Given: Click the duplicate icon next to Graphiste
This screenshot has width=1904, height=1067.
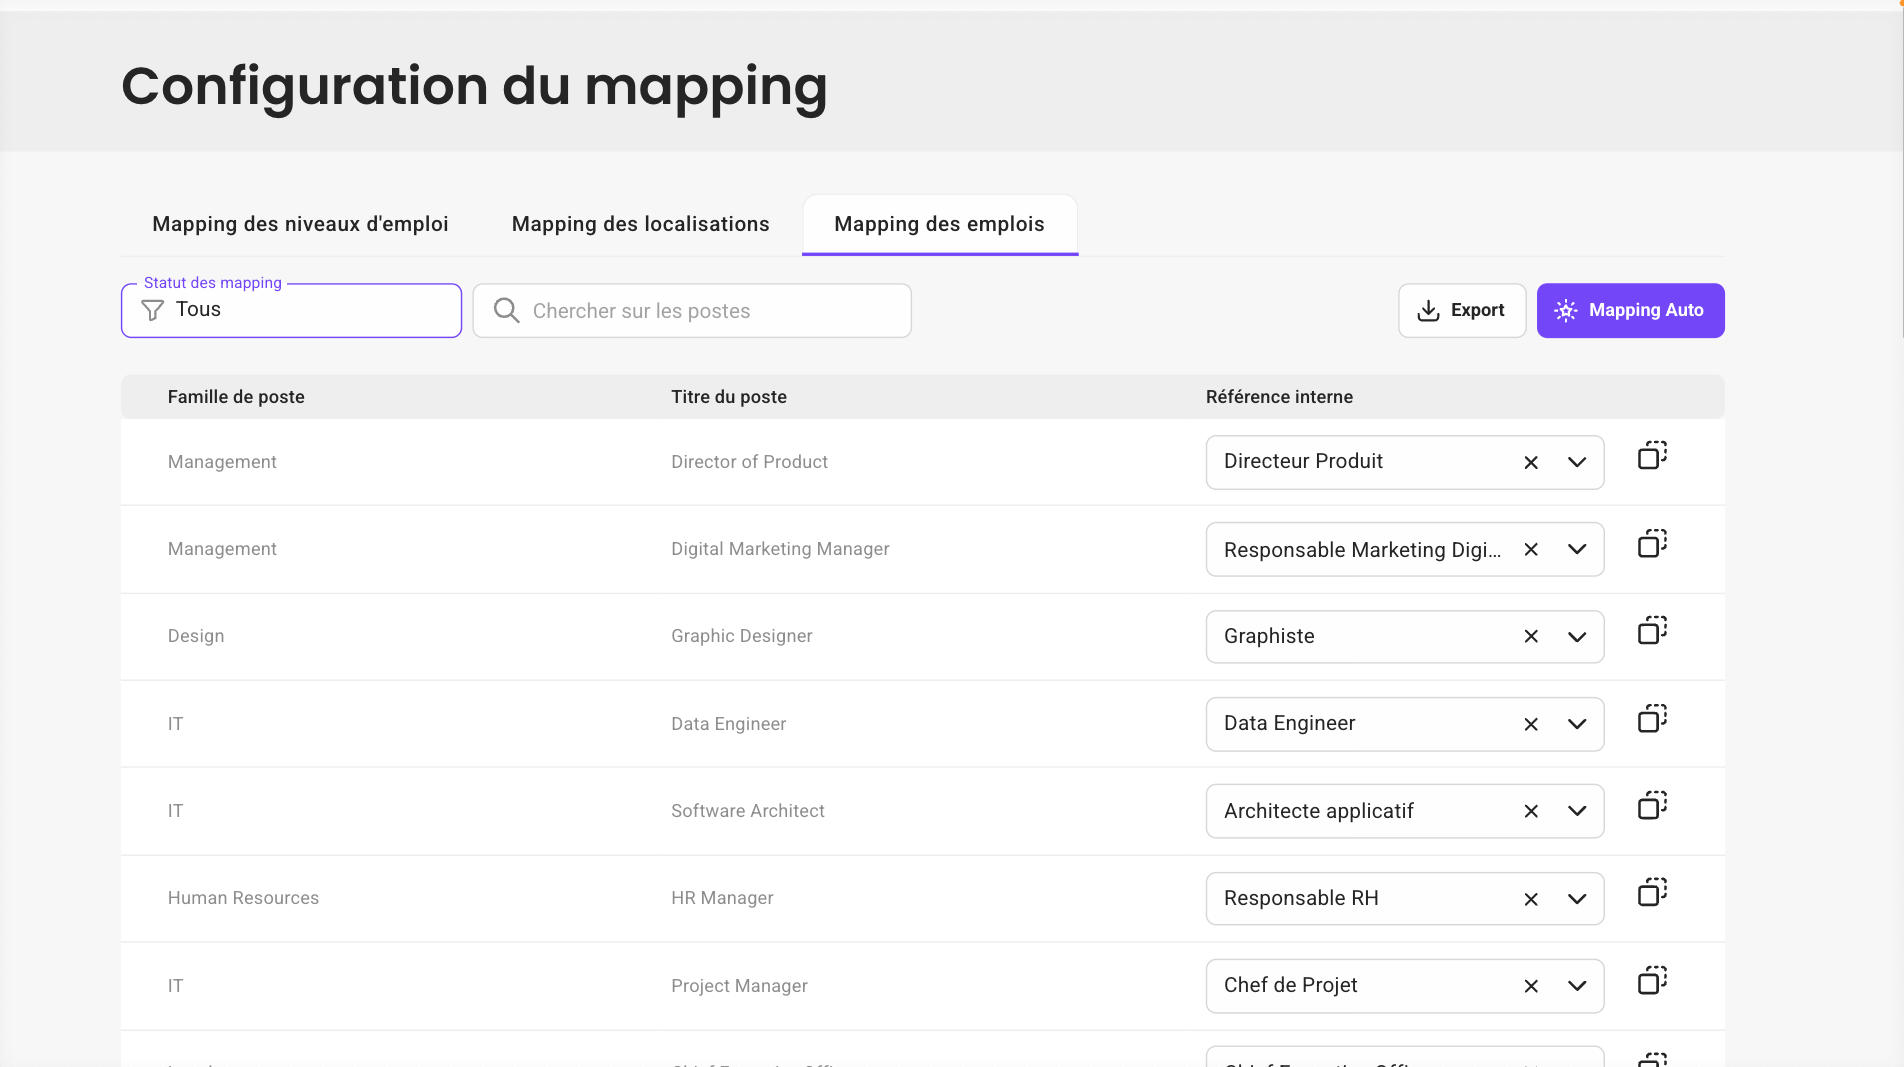Looking at the screenshot, I should [1652, 631].
